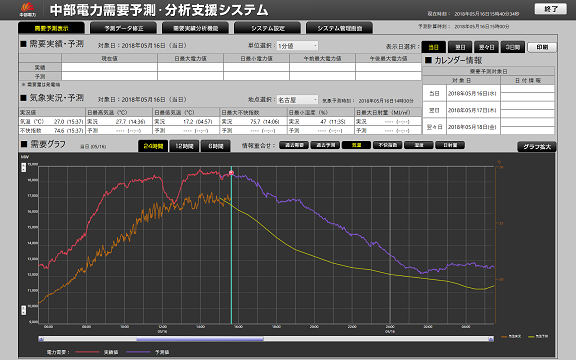The image size is (576, 360).
Task: Select 翌々日 in display day selection
Action: (486, 47)
